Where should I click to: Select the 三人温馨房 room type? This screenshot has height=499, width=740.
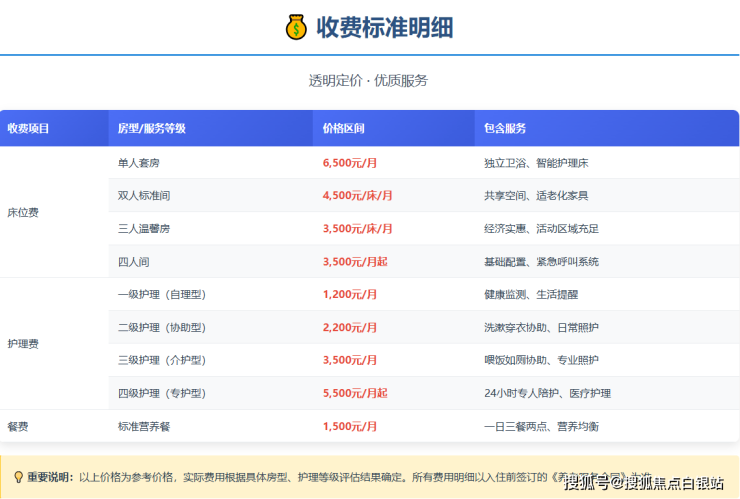[x=144, y=229]
